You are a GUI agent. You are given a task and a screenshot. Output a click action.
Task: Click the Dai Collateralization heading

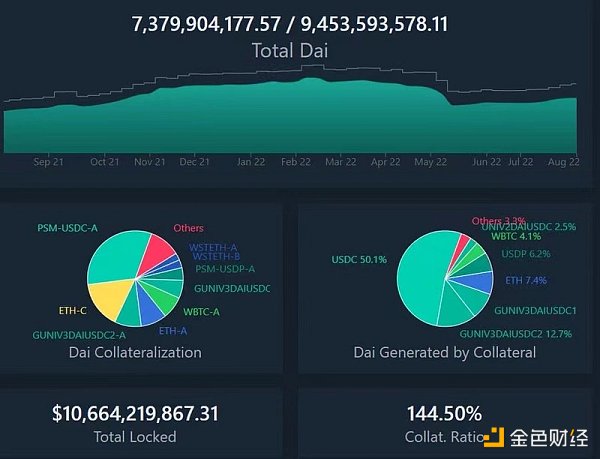135,352
